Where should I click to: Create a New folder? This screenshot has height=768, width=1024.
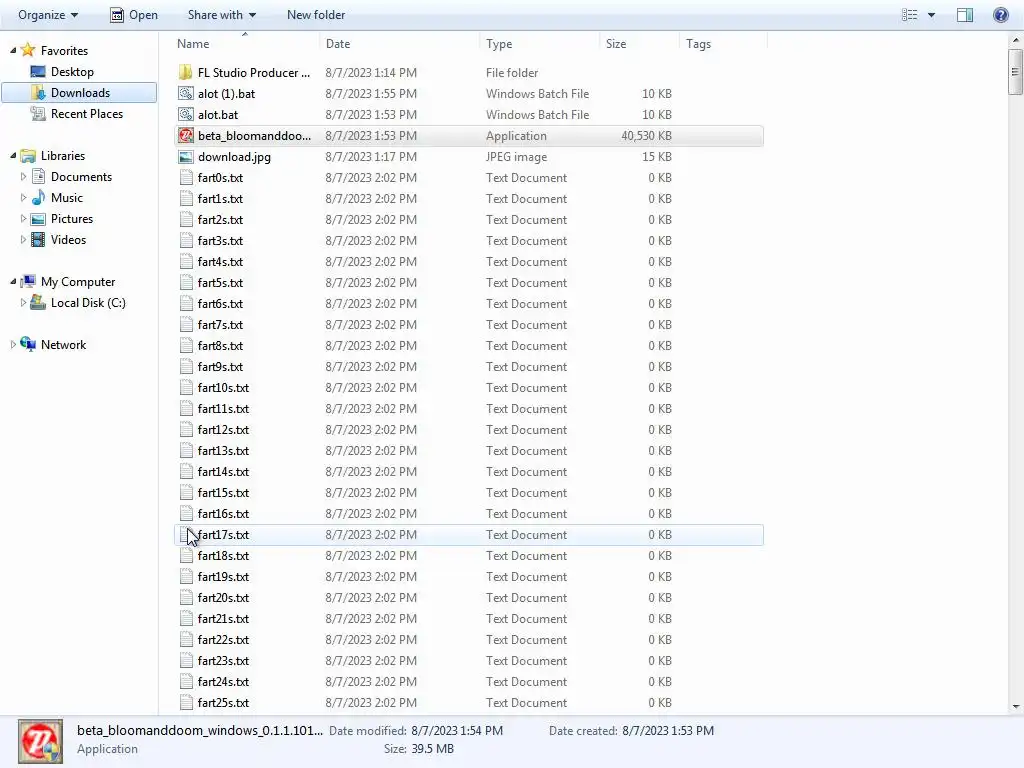point(316,14)
